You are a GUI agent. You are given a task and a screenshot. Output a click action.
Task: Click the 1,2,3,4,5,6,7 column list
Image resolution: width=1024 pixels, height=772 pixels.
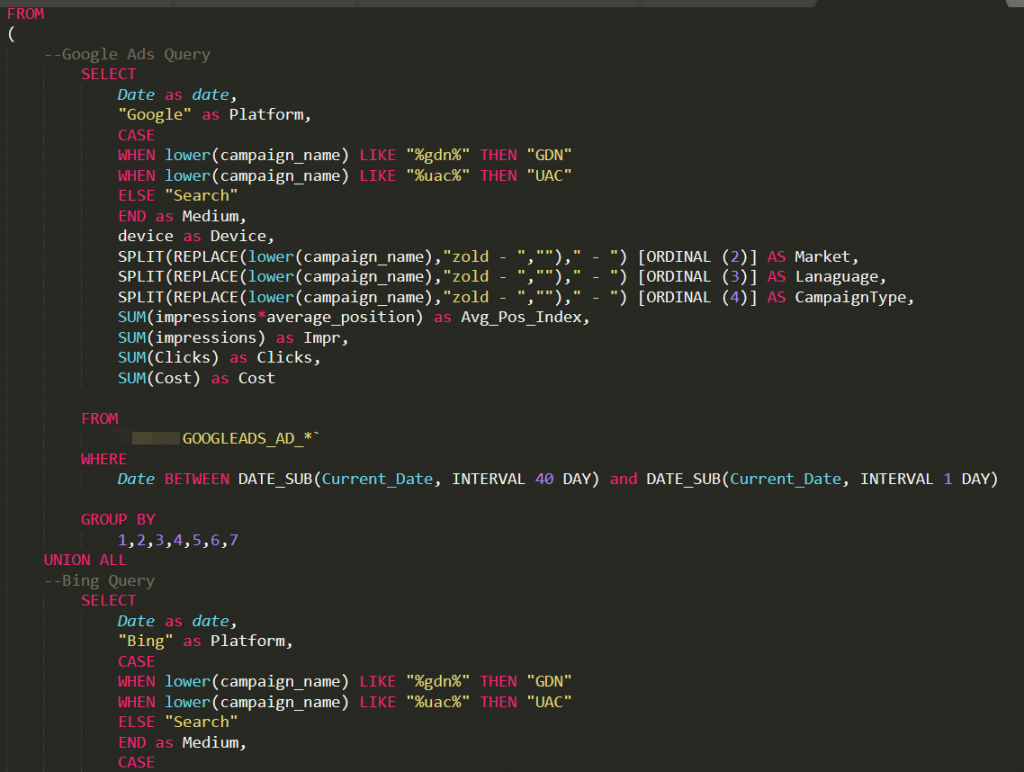(177, 540)
